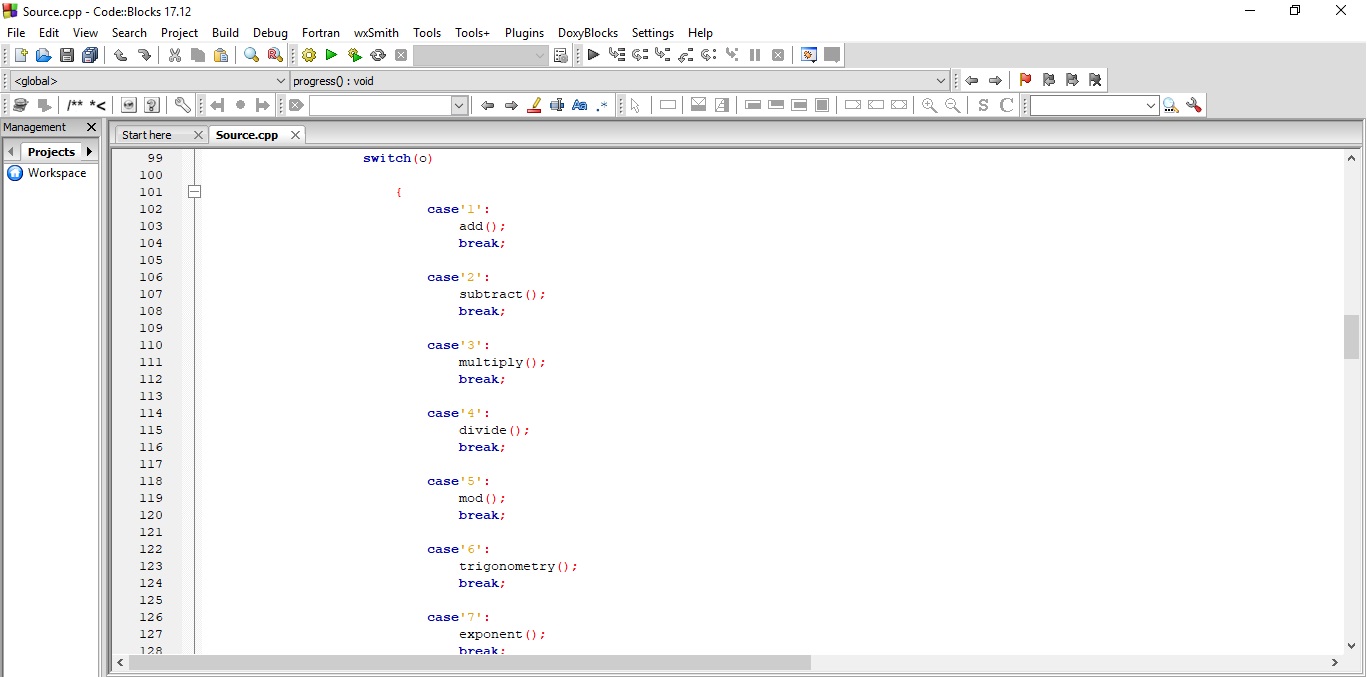
Task: Open DoxyBlocks preferences wrench icon
Action: pyautogui.click(x=182, y=105)
